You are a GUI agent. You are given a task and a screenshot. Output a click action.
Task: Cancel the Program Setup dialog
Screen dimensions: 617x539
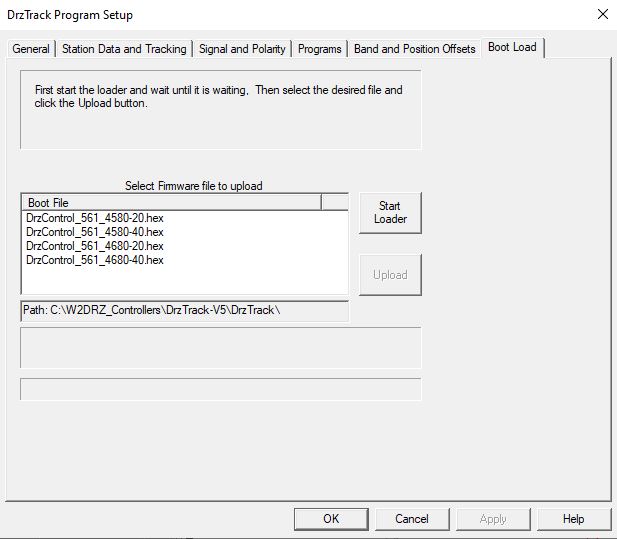tap(412, 519)
